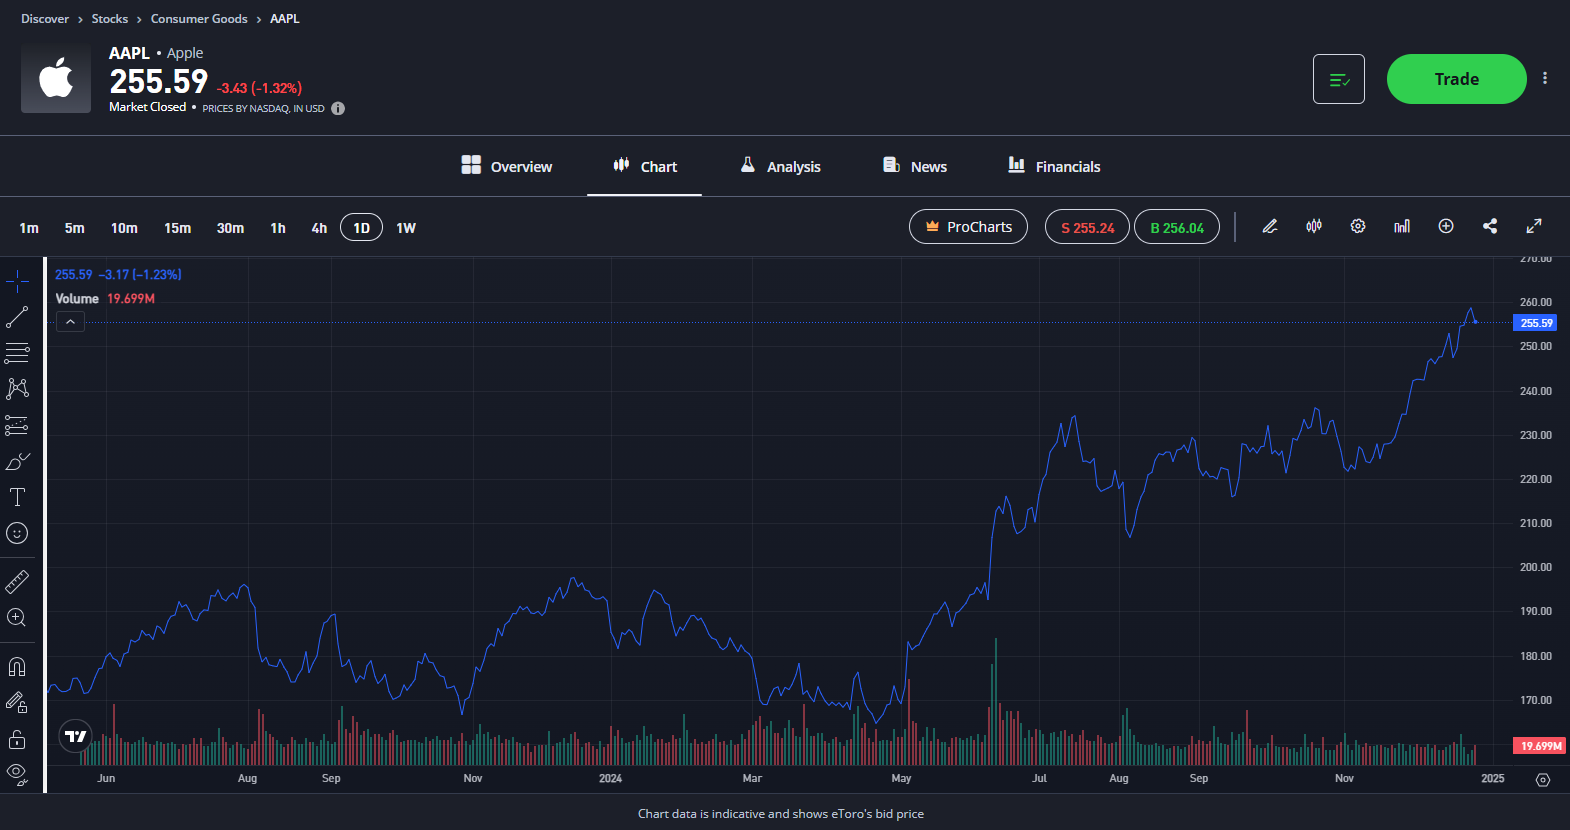This screenshot has height=830, width=1570.
Task: Add AAPL to watchlist icon button
Action: tap(1339, 79)
